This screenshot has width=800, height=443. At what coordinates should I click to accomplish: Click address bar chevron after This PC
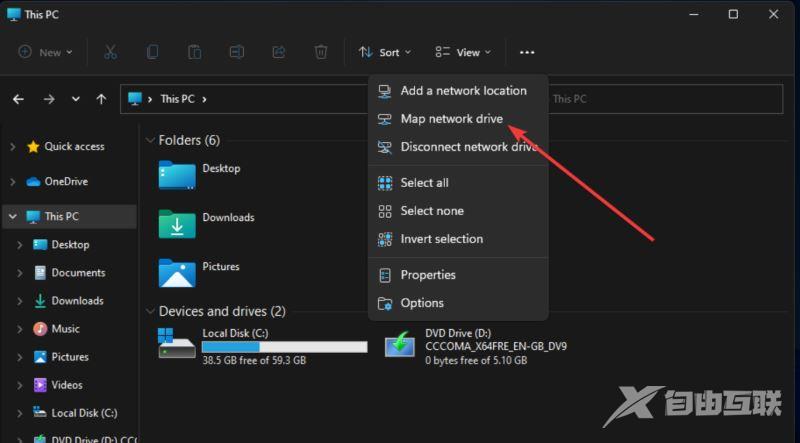tap(204, 99)
